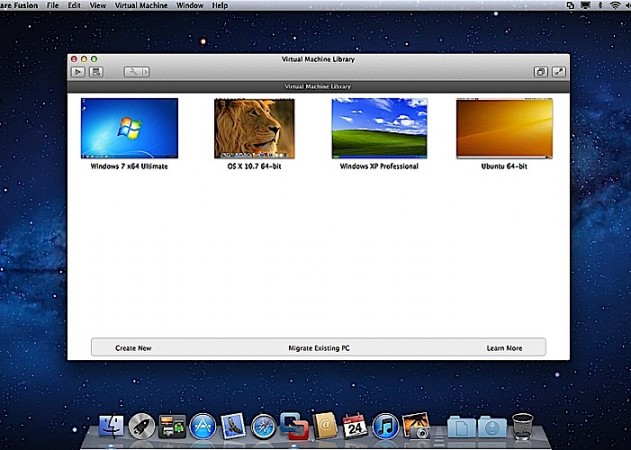
Task: Enter full screen using the arrows icon
Action: 558,72
